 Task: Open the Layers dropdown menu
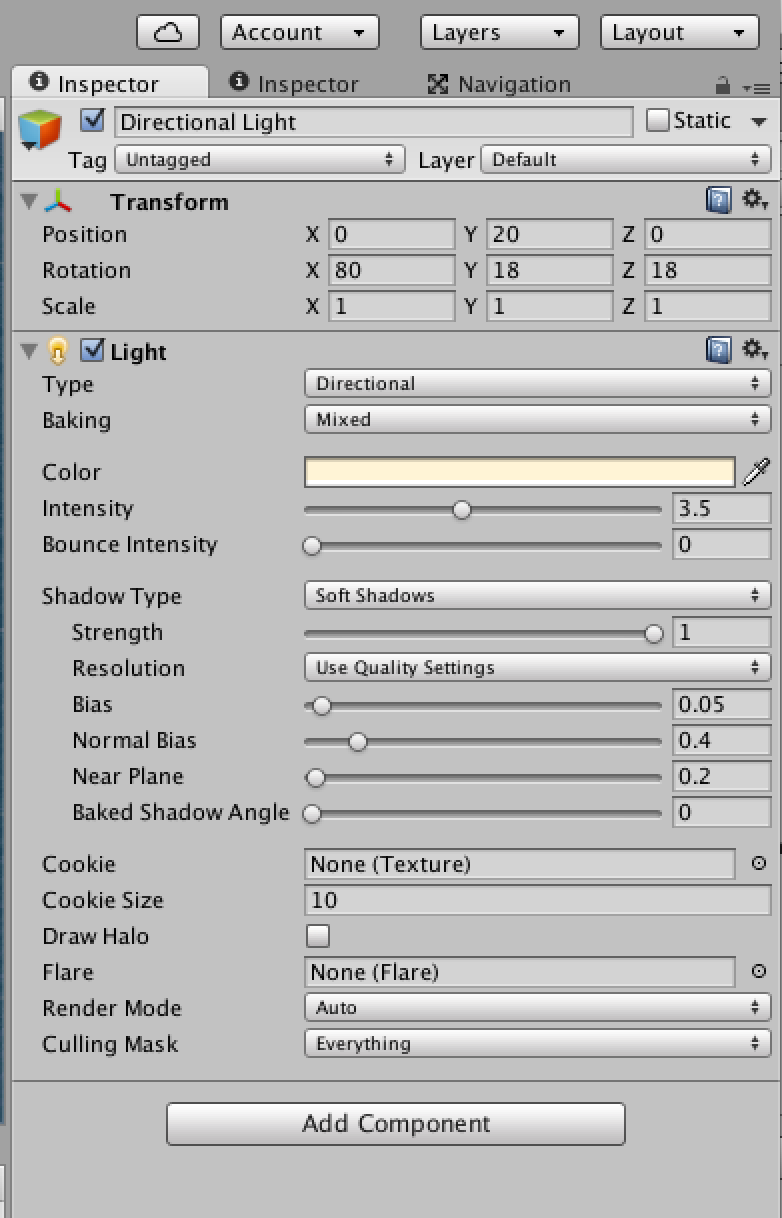point(499,33)
